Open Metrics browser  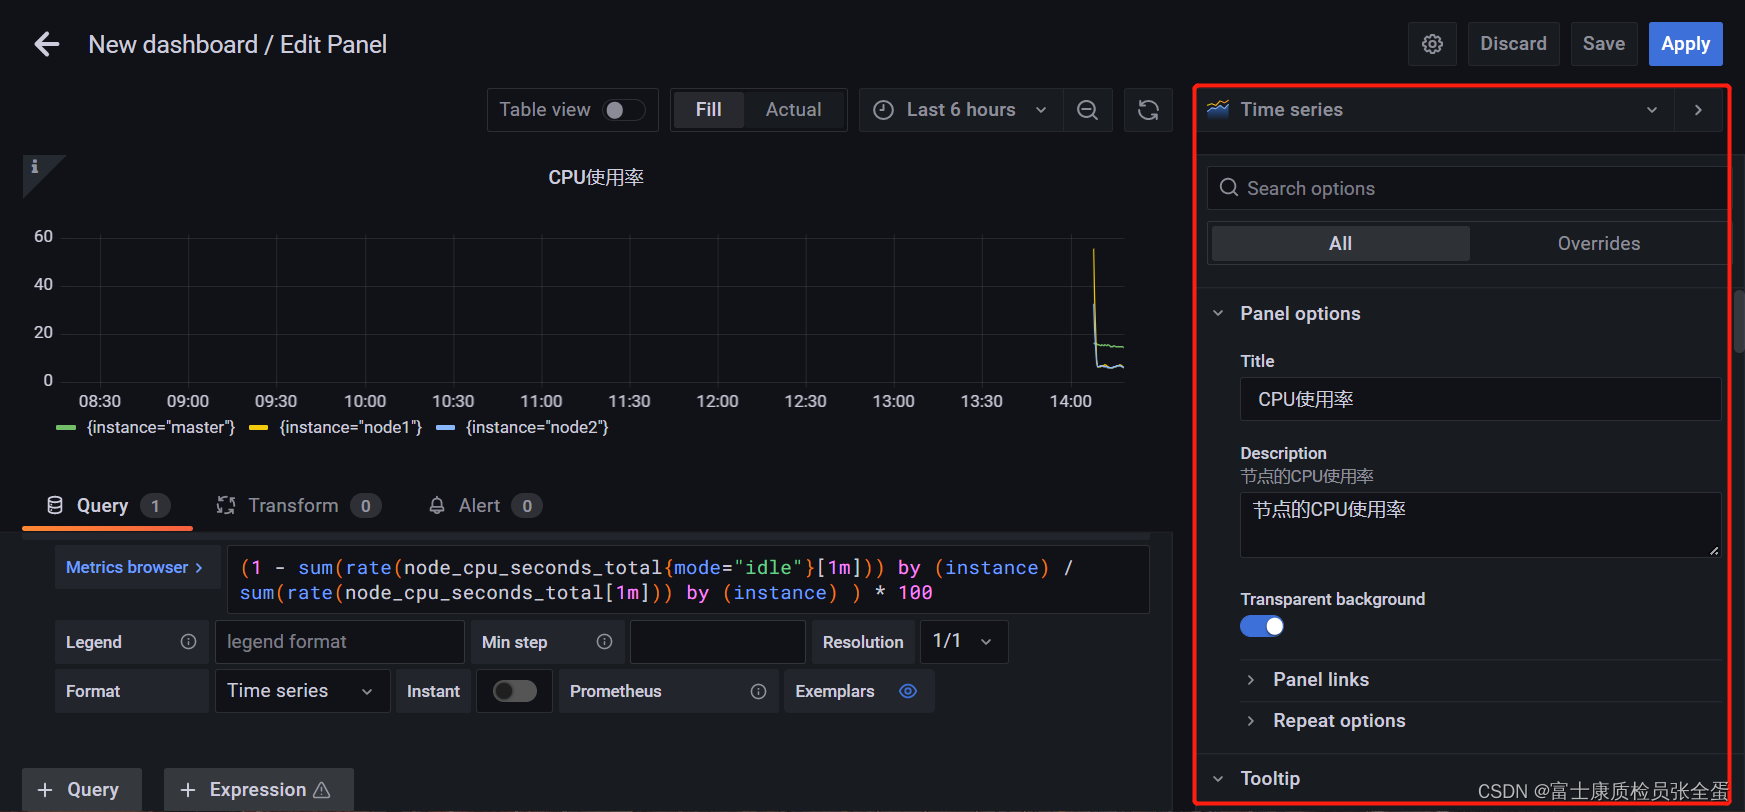click(136, 567)
